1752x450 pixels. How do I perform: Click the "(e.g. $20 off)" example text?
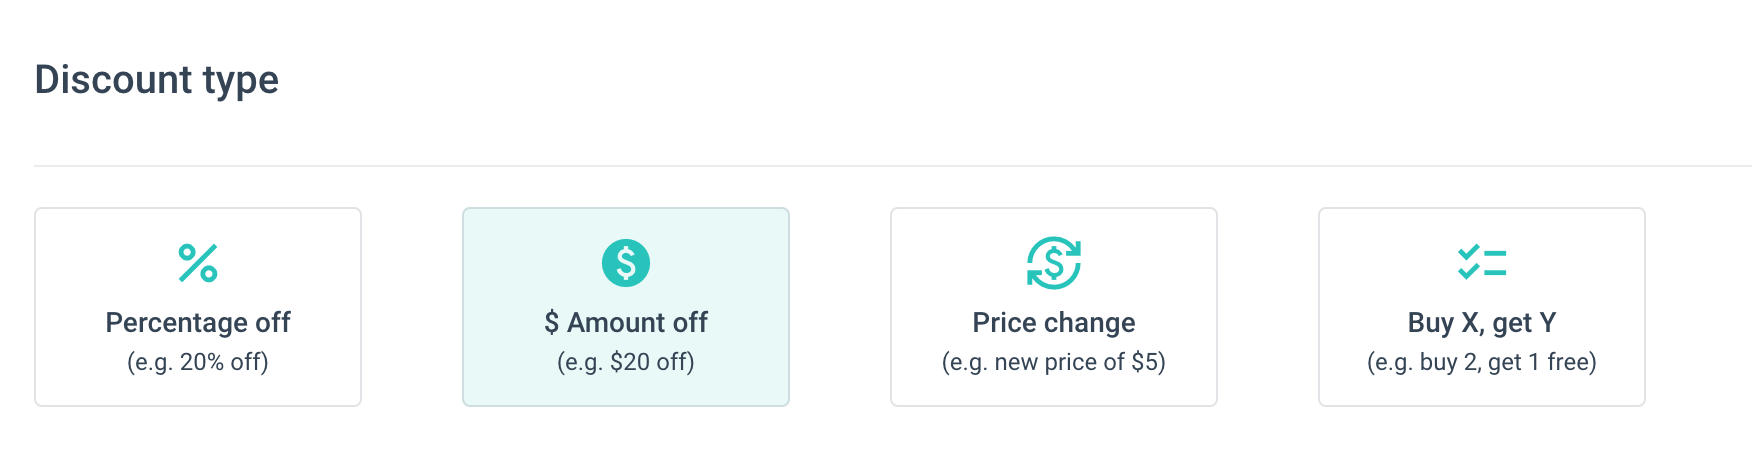coord(626,362)
